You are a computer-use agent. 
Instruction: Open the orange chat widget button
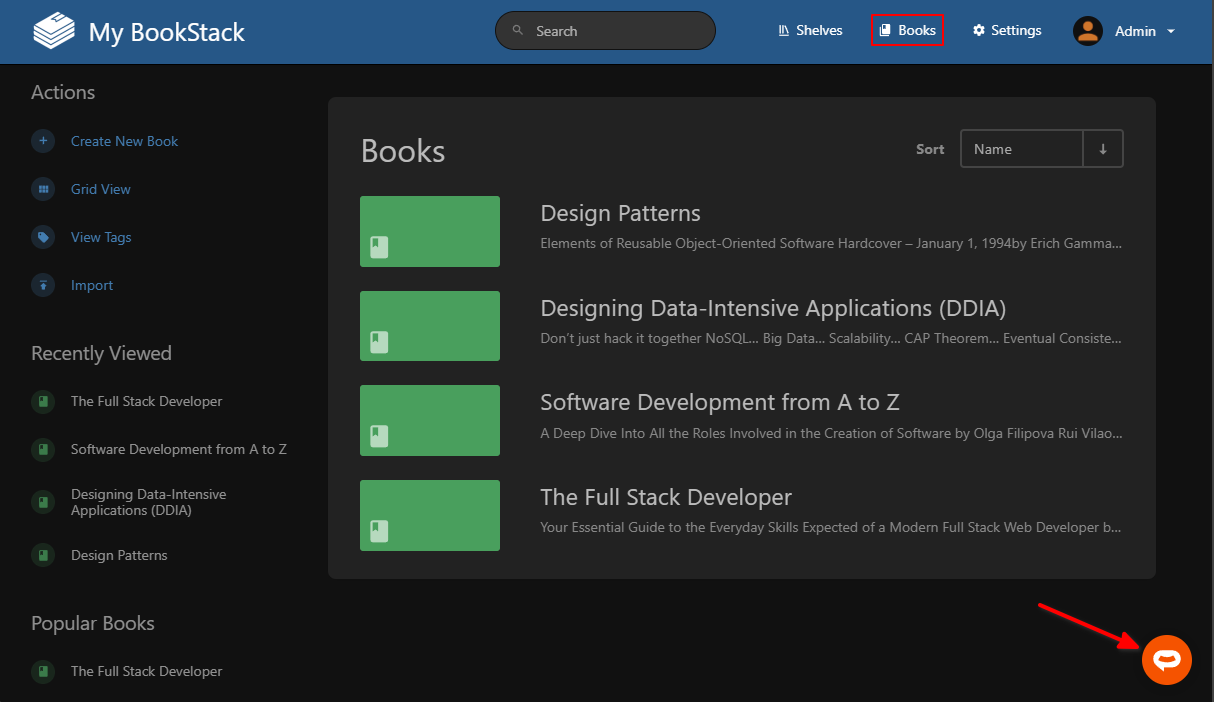(x=1167, y=660)
